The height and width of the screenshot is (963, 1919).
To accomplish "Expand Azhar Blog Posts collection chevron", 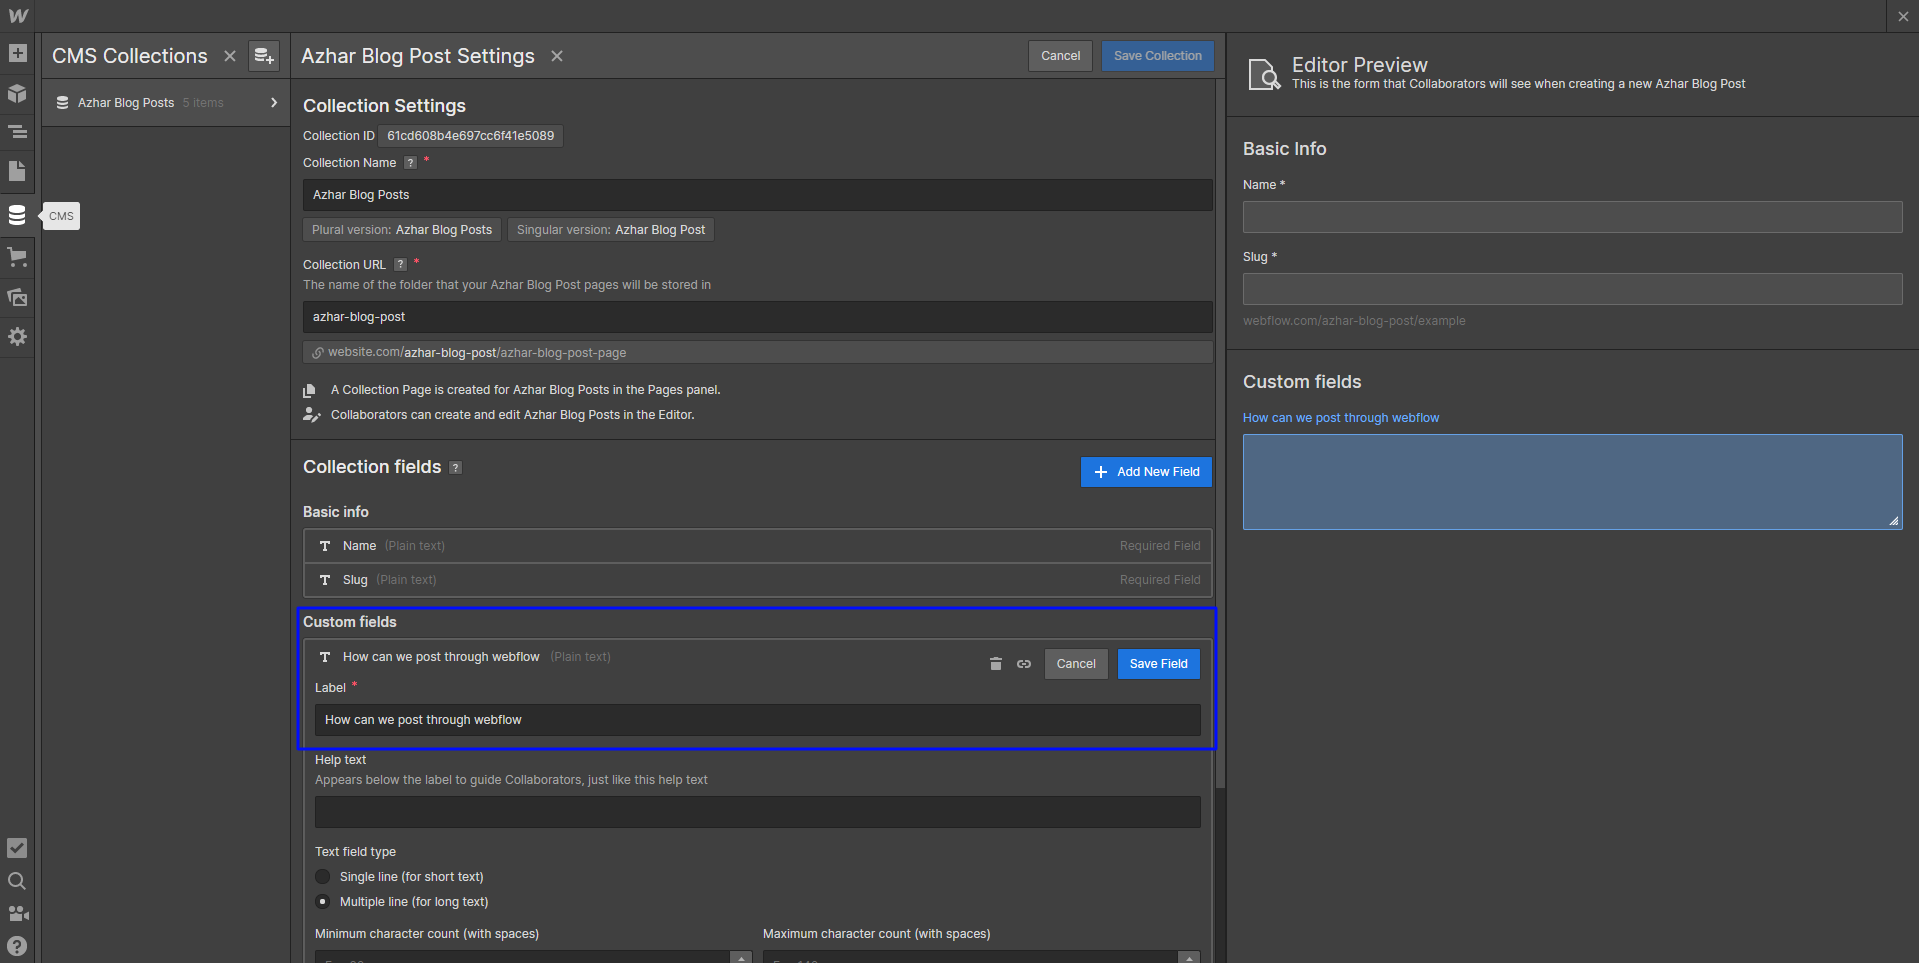I will coord(274,103).
